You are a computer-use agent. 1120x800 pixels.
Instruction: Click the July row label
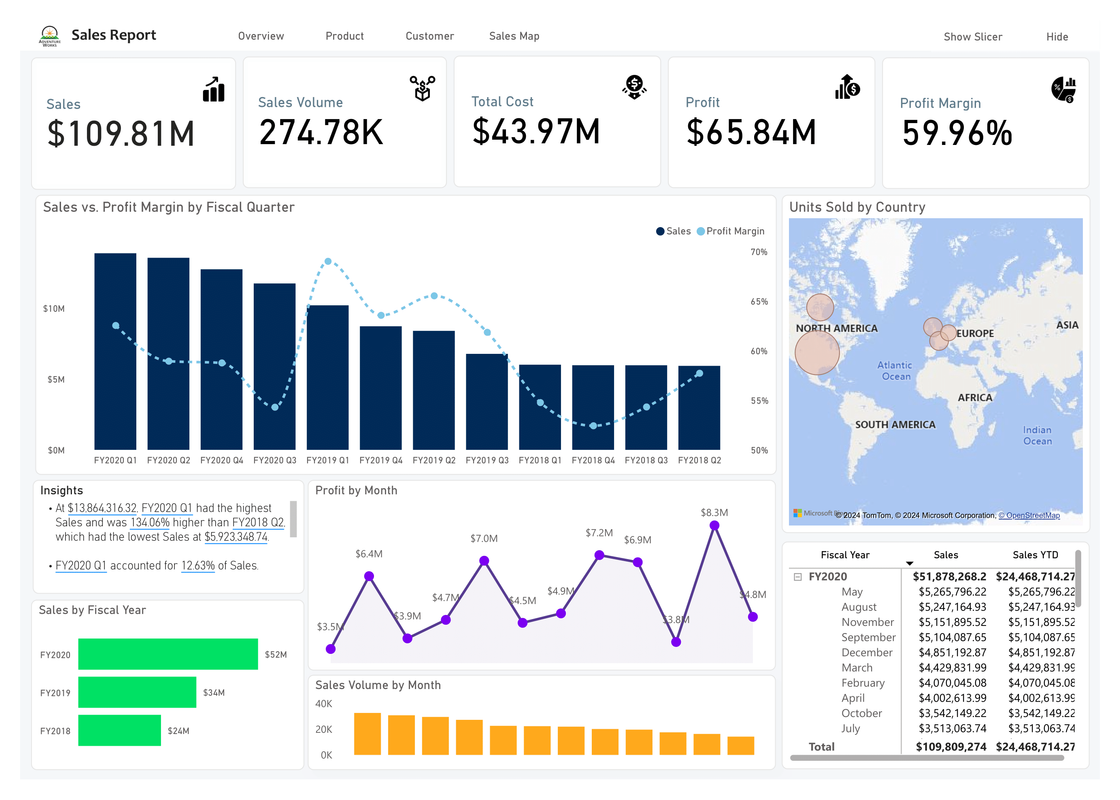[x=850, y=729]
